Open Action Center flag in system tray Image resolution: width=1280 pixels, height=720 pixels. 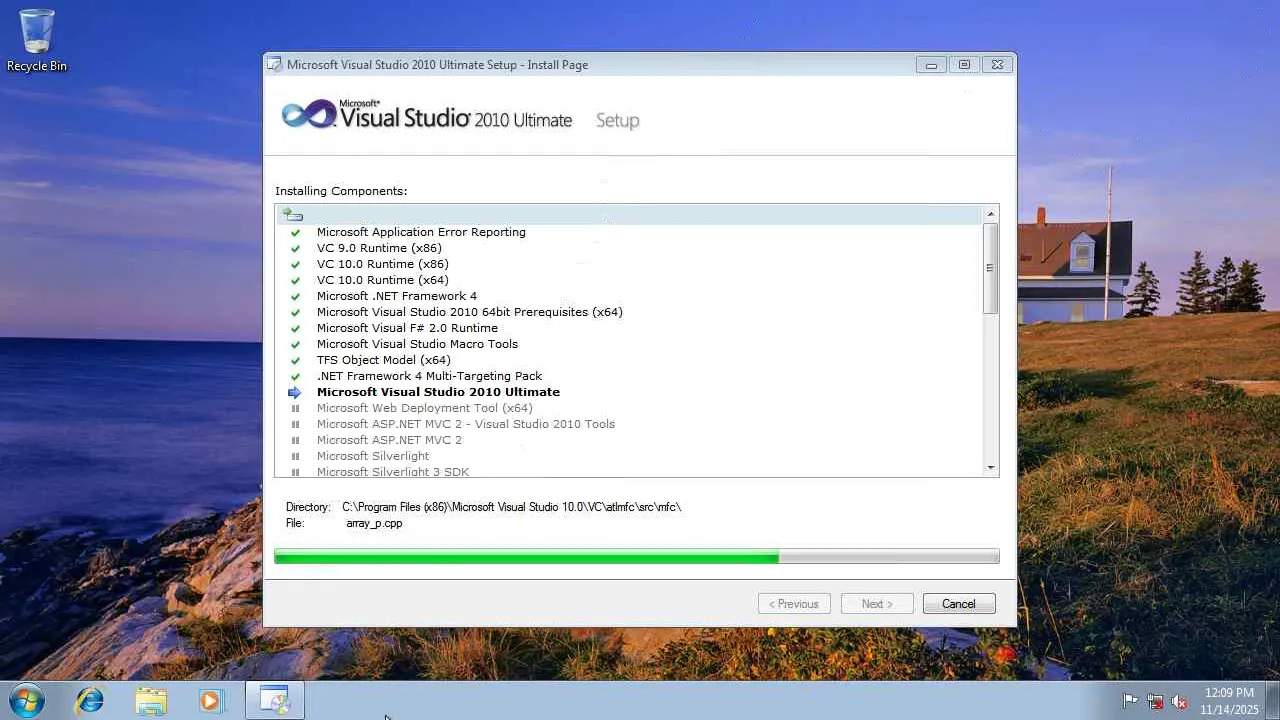point(1130,701)
